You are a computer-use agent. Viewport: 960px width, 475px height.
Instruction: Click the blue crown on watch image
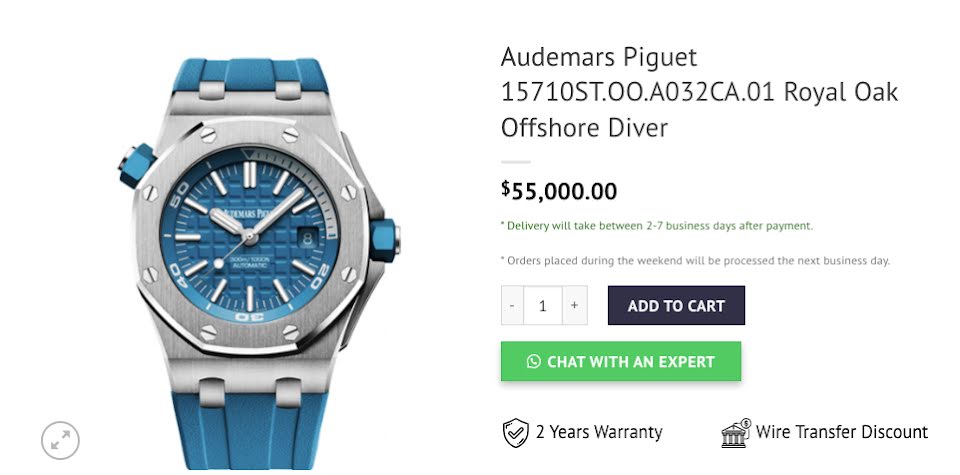click(384, 240)
